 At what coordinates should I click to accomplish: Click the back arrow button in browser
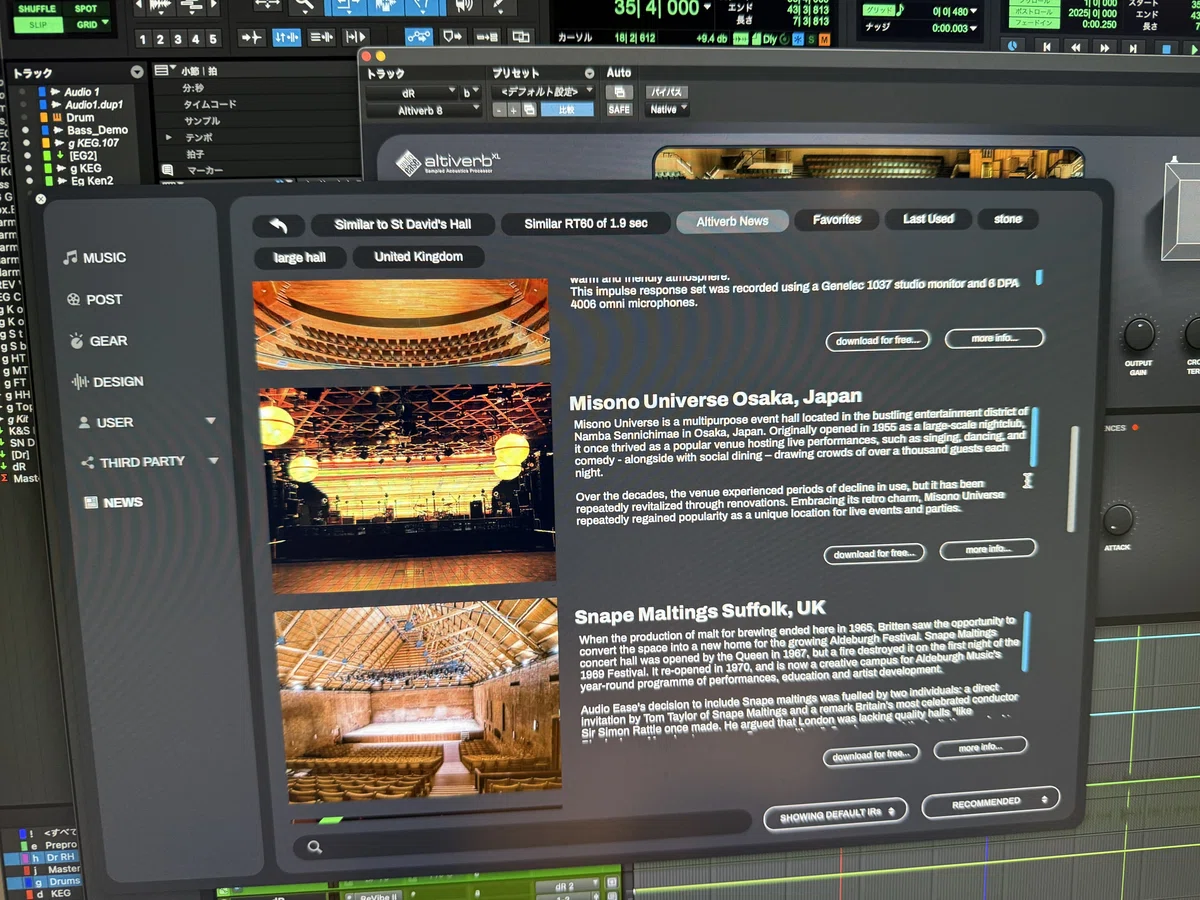tap(278, 225)
